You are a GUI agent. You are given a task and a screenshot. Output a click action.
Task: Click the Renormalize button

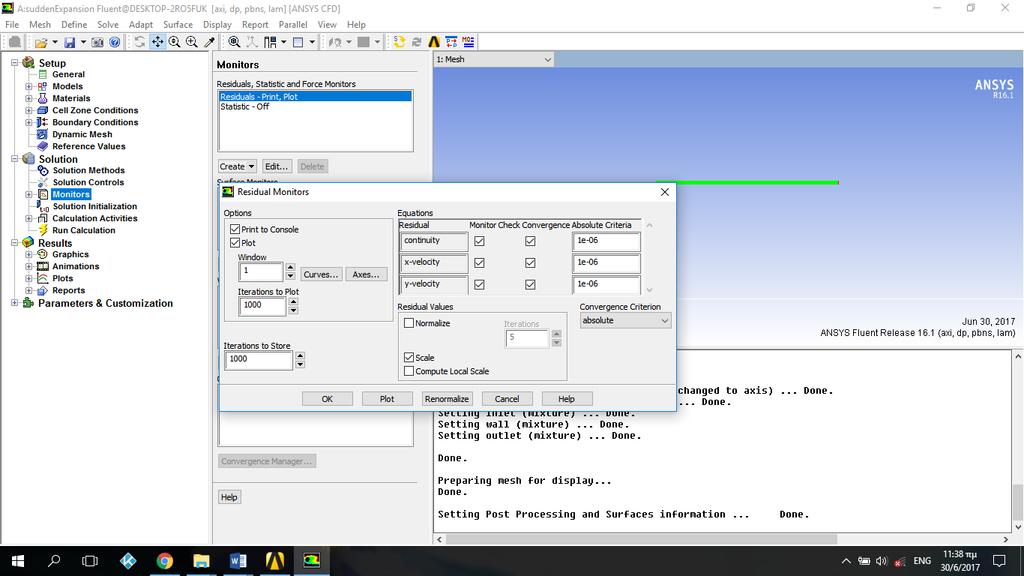click(447, 398)
